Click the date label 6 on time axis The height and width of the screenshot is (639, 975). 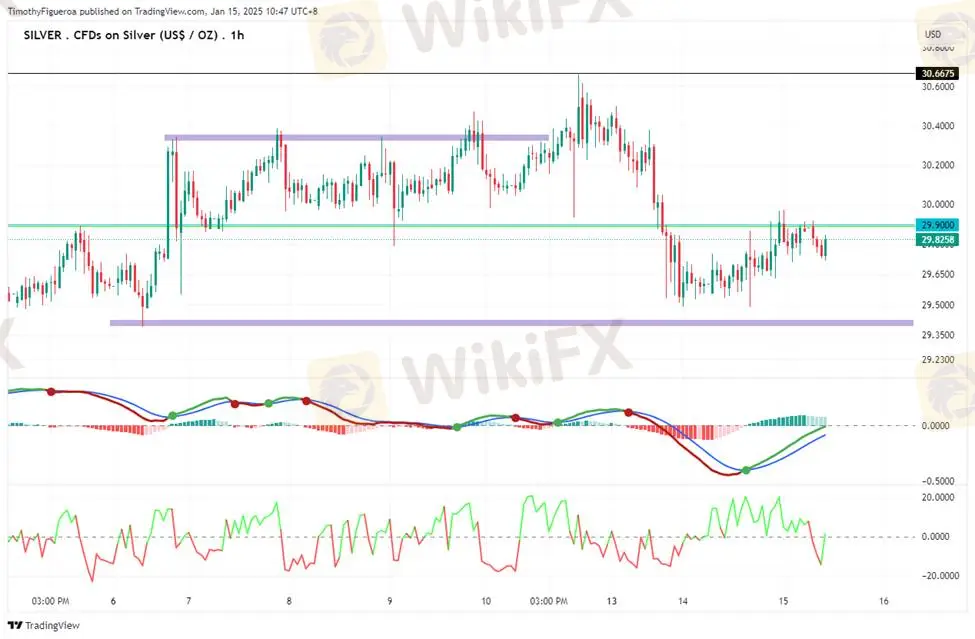113,601
